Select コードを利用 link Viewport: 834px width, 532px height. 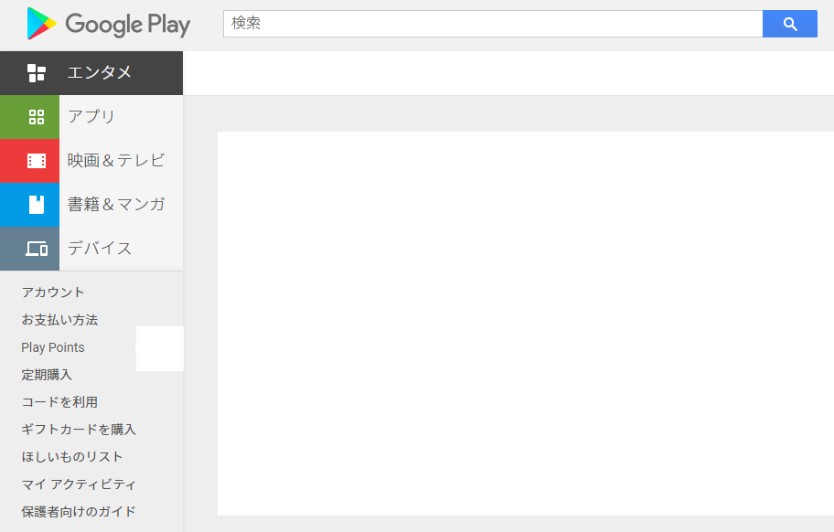click(60, 402)
